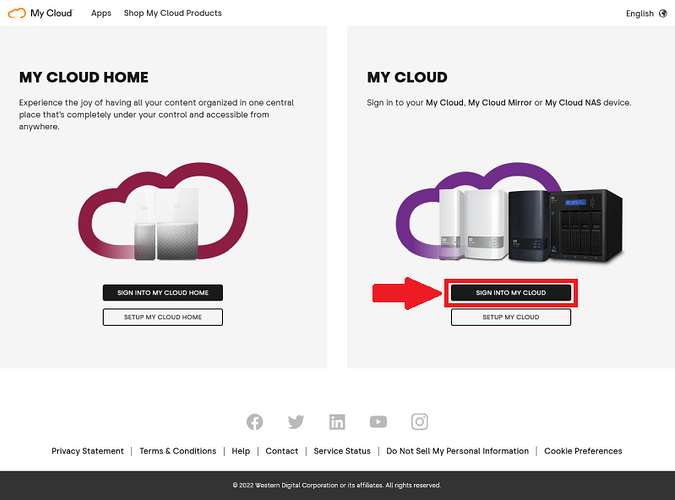
Task: Click the My Cloud NAS devices image
Action: pyautogui.click(x=510, y=212)
